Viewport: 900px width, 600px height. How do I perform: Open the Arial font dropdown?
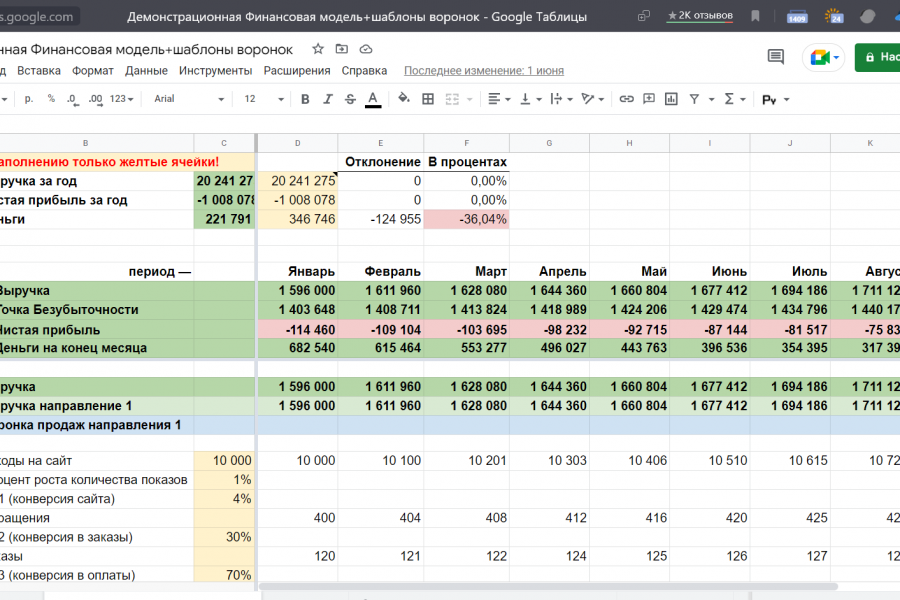pyautogui.click(x=186, y=99)
